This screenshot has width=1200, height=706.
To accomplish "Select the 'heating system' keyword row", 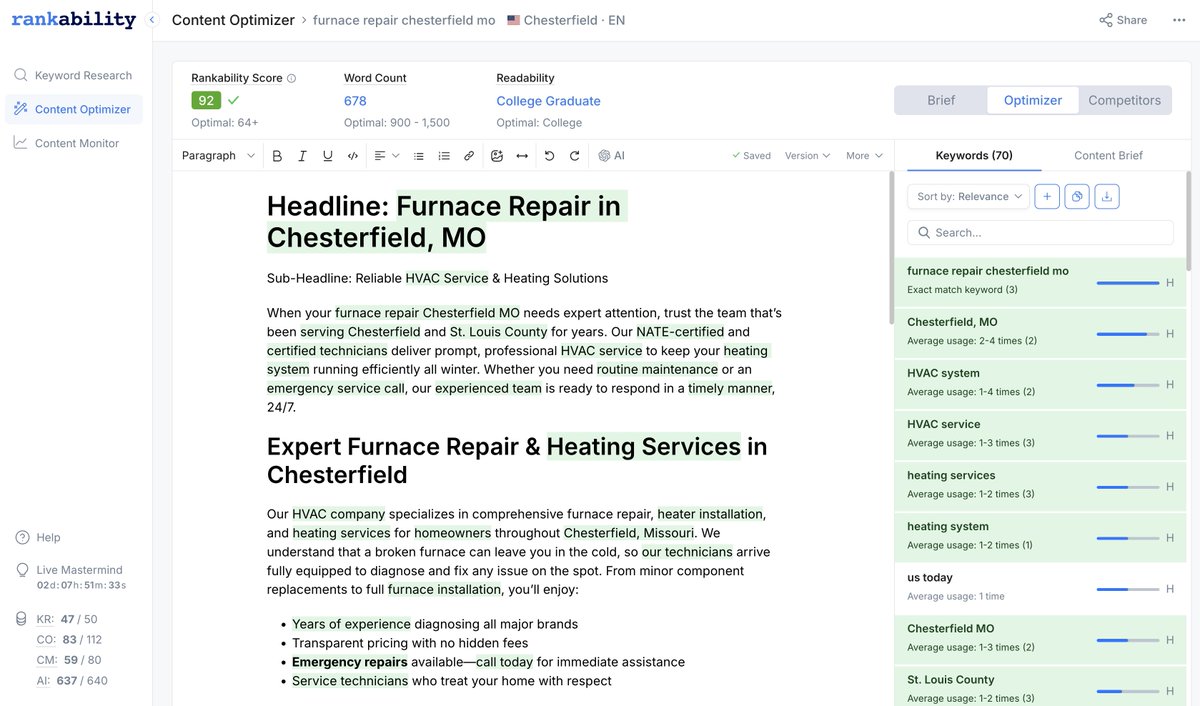I will point(1040,535).
